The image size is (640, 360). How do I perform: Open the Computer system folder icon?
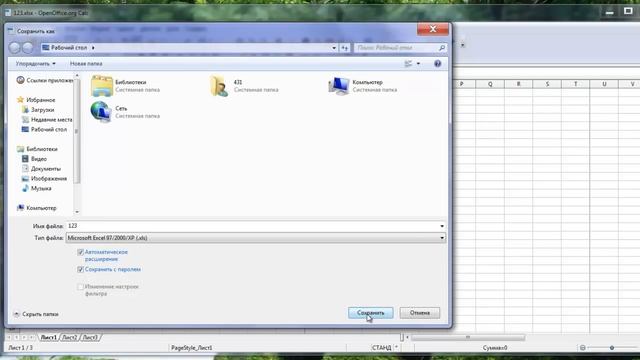tap(339, 86)
